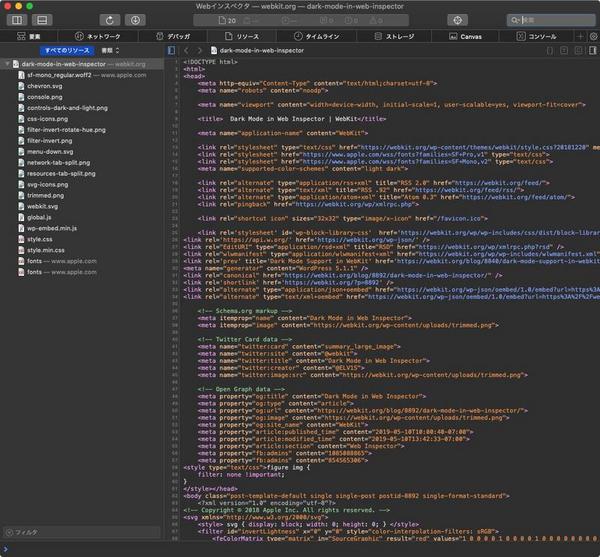This screenshot has height=557, width=600.
Task: Click the <title> line text in source
Action: click(x=292, y=119)
